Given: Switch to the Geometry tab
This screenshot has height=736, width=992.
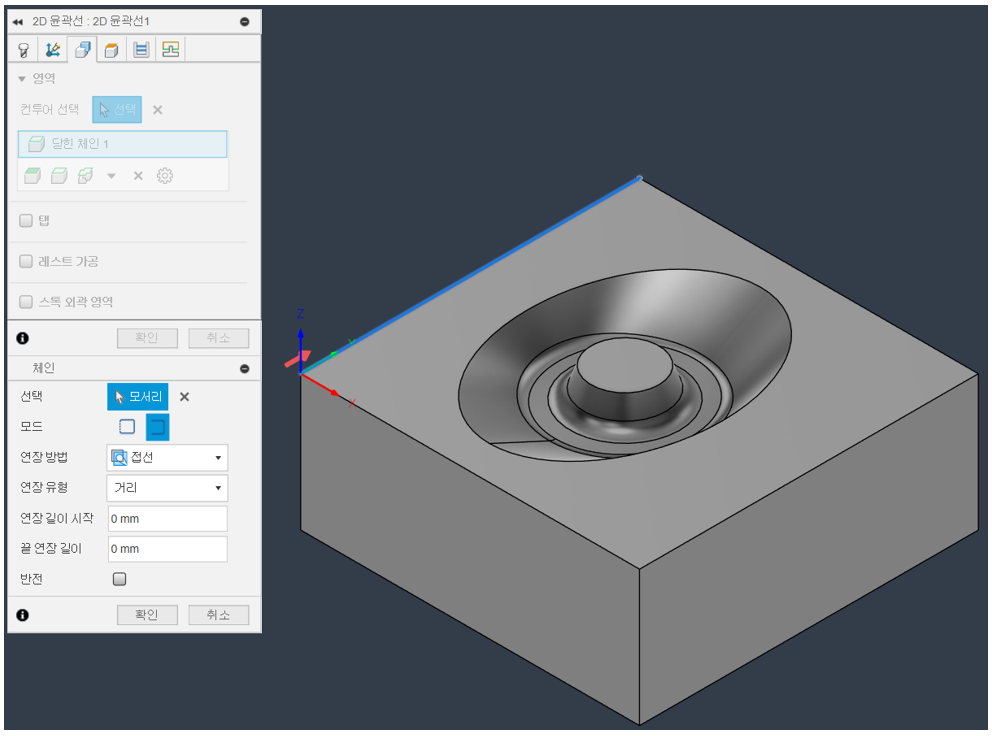Looking at the screenshot, I should pos(82,49).
